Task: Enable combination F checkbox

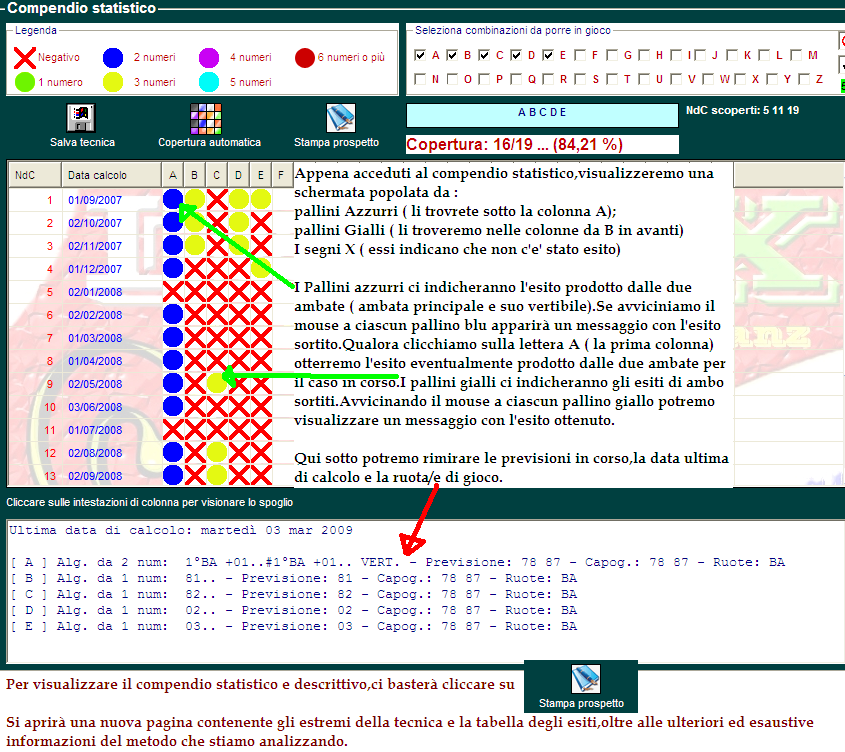Action: point(580,55)
